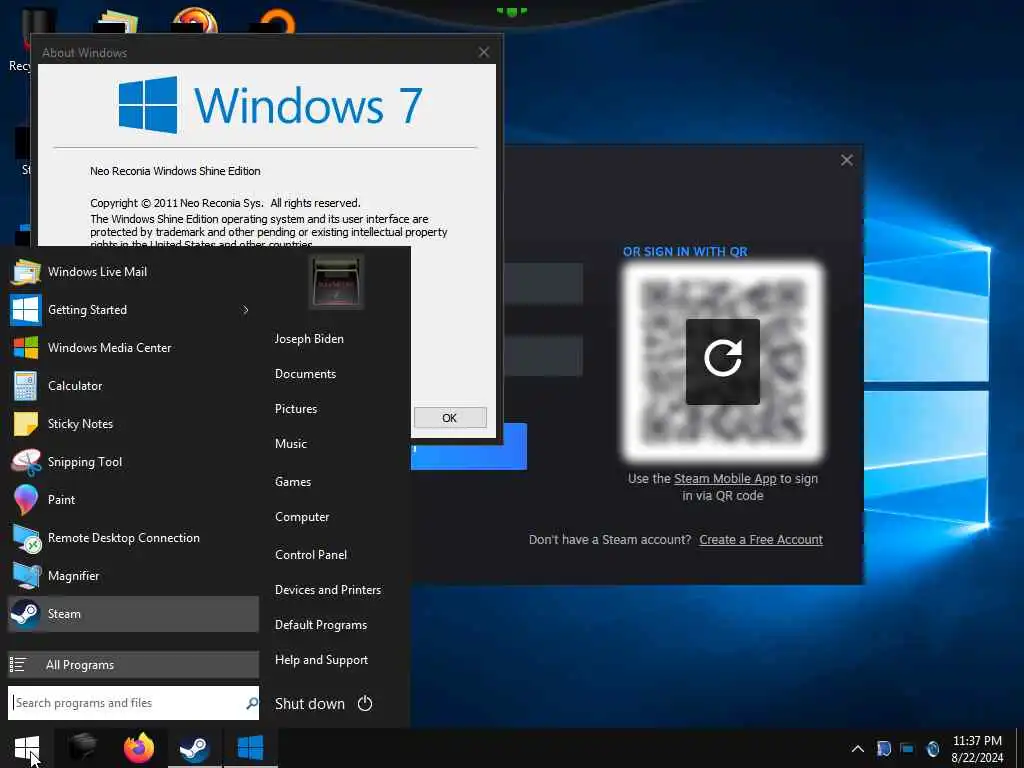
Task: Close the Steam sign-in window
Action: tap(847, 160)
